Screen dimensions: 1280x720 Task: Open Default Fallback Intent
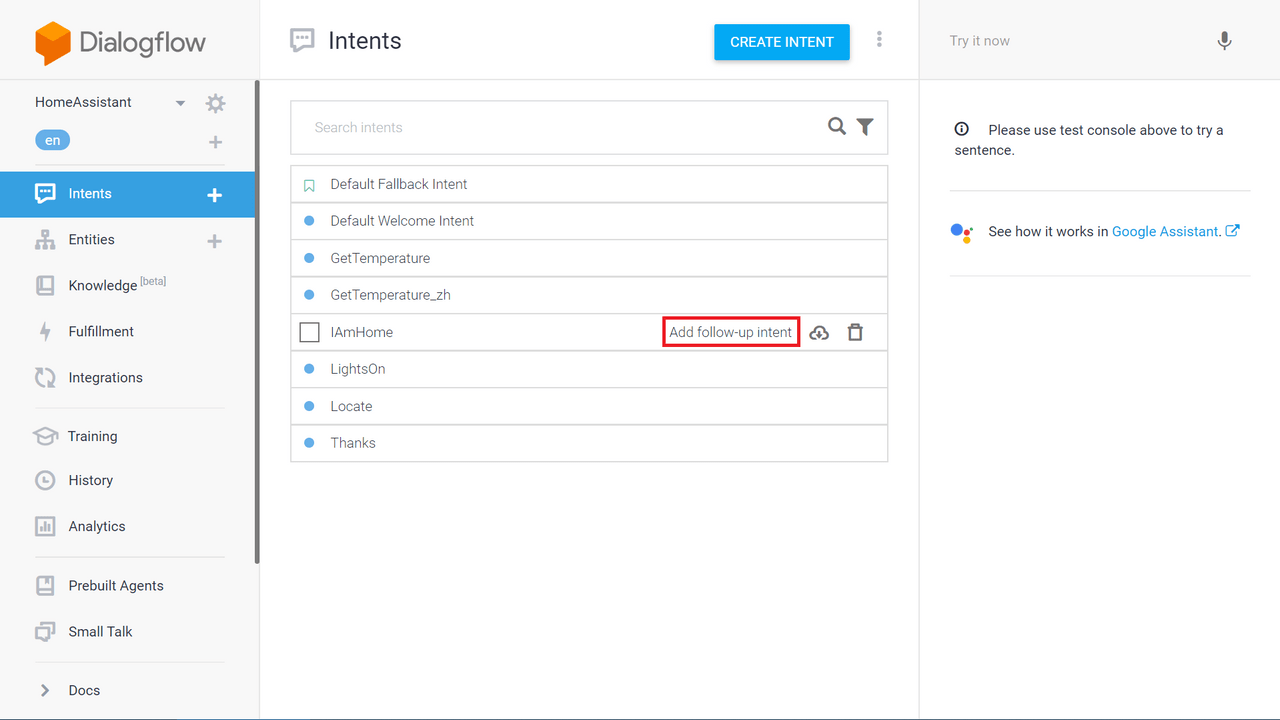point(589,185)
